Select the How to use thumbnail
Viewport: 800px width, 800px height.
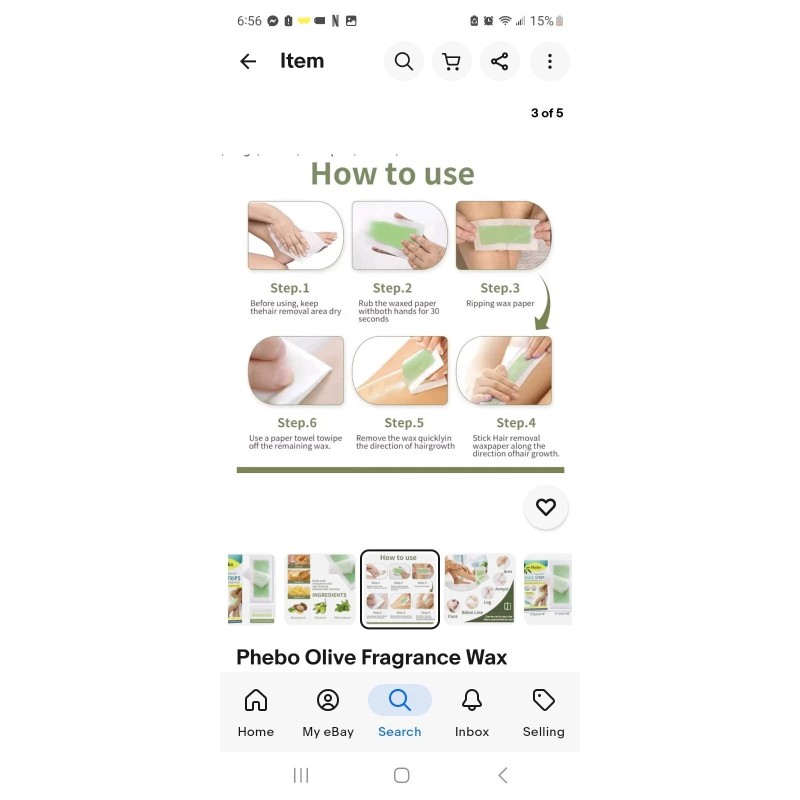(x=400, y=589)
